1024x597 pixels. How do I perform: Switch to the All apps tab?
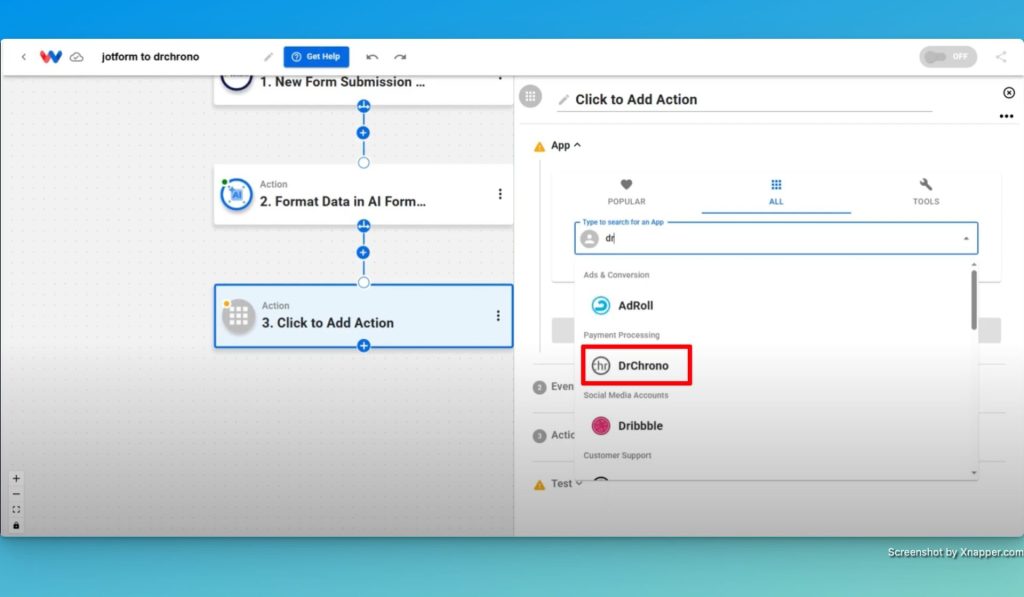[x=776, y=192]
